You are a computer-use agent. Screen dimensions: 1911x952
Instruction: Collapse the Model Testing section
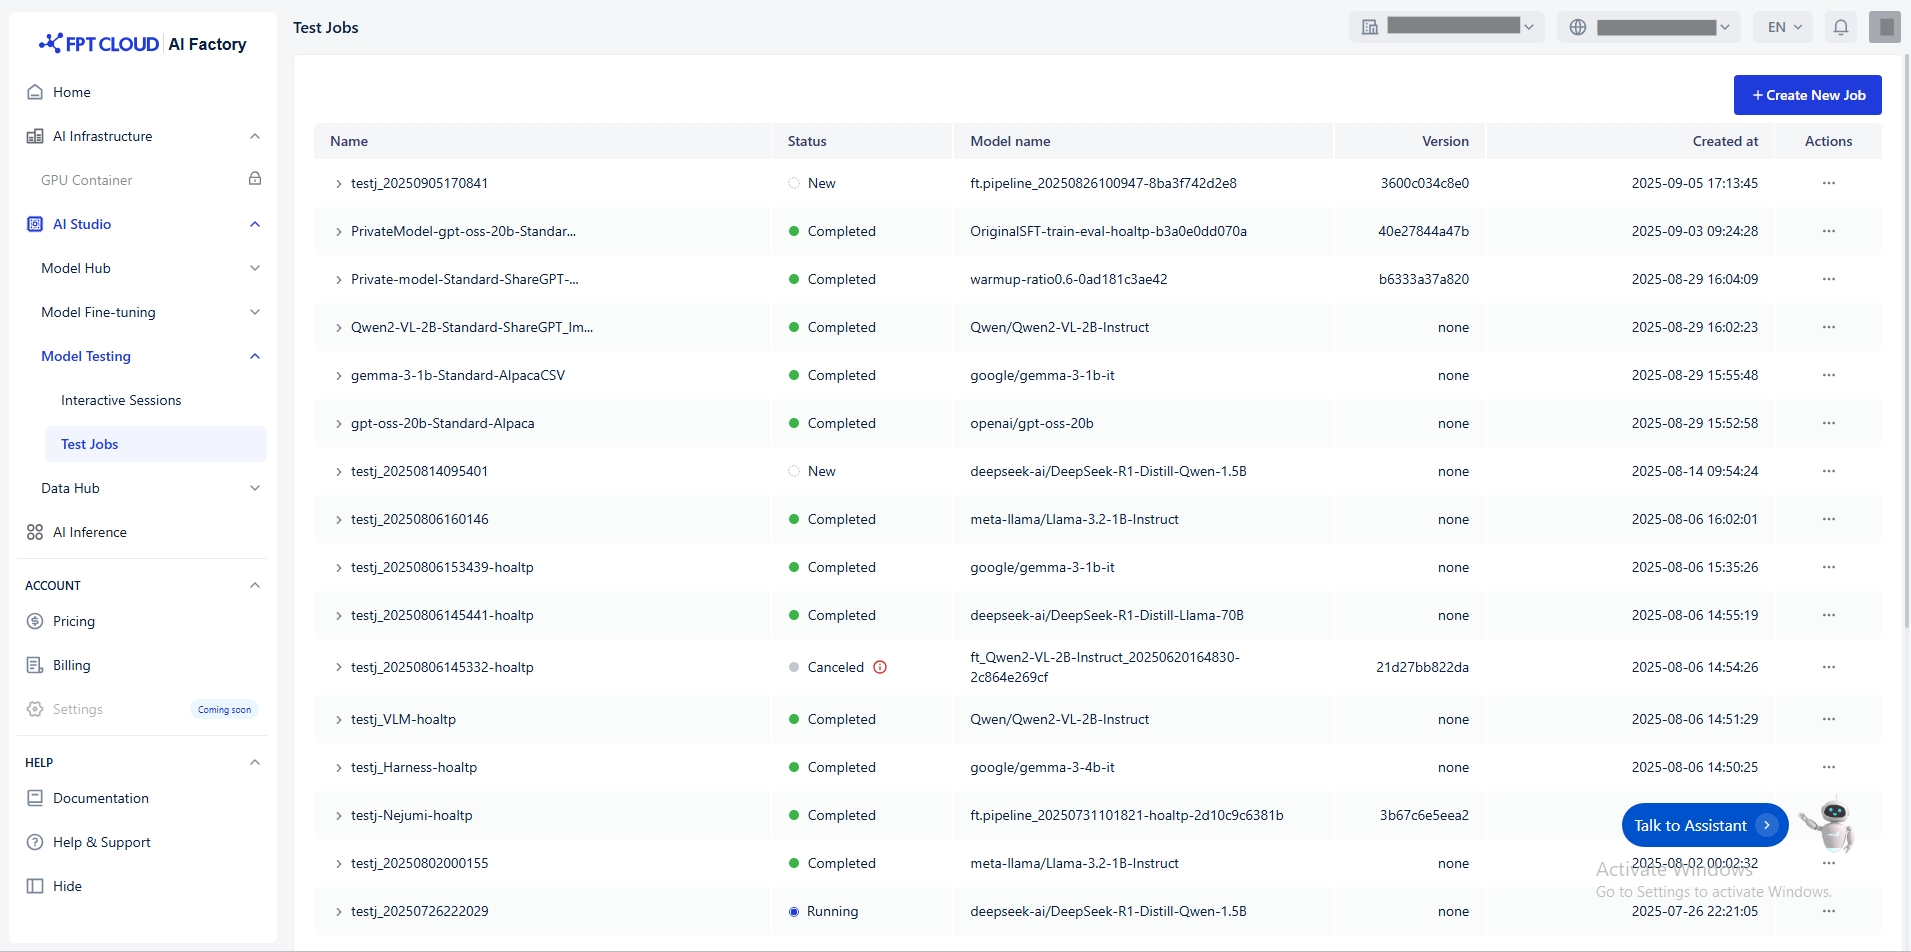point(255,356)
